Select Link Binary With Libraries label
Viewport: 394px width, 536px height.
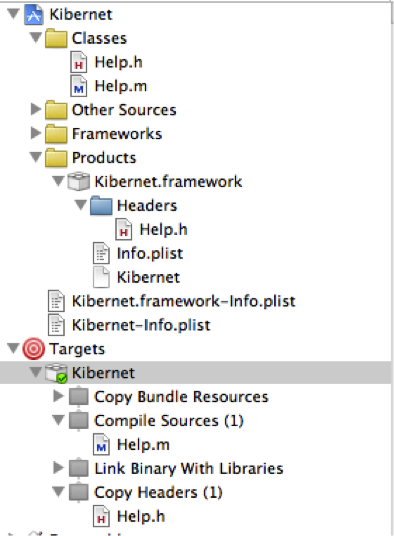[189, 469]
